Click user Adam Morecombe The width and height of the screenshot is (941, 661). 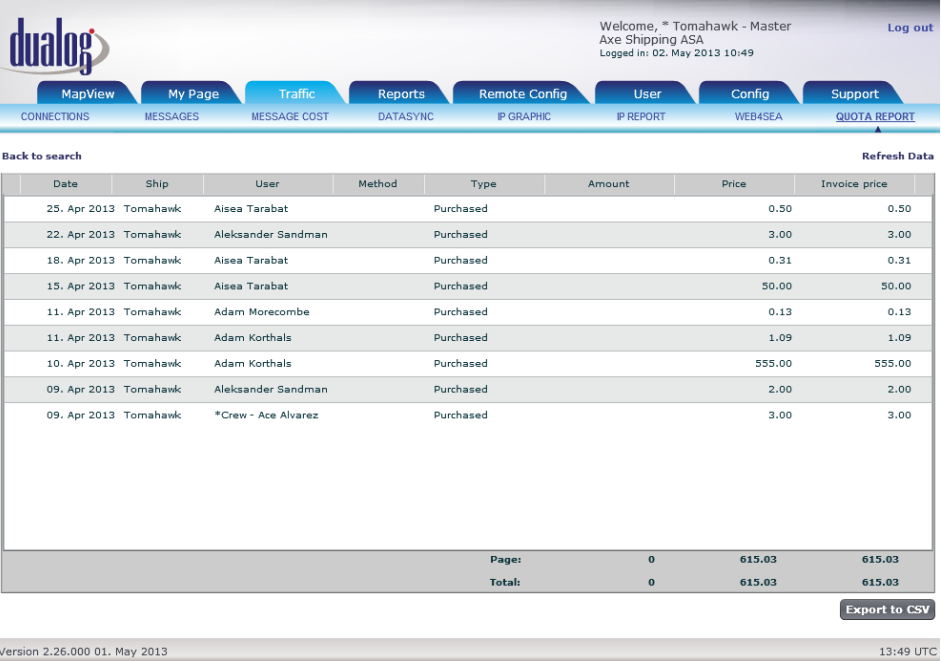pos(262,312)
